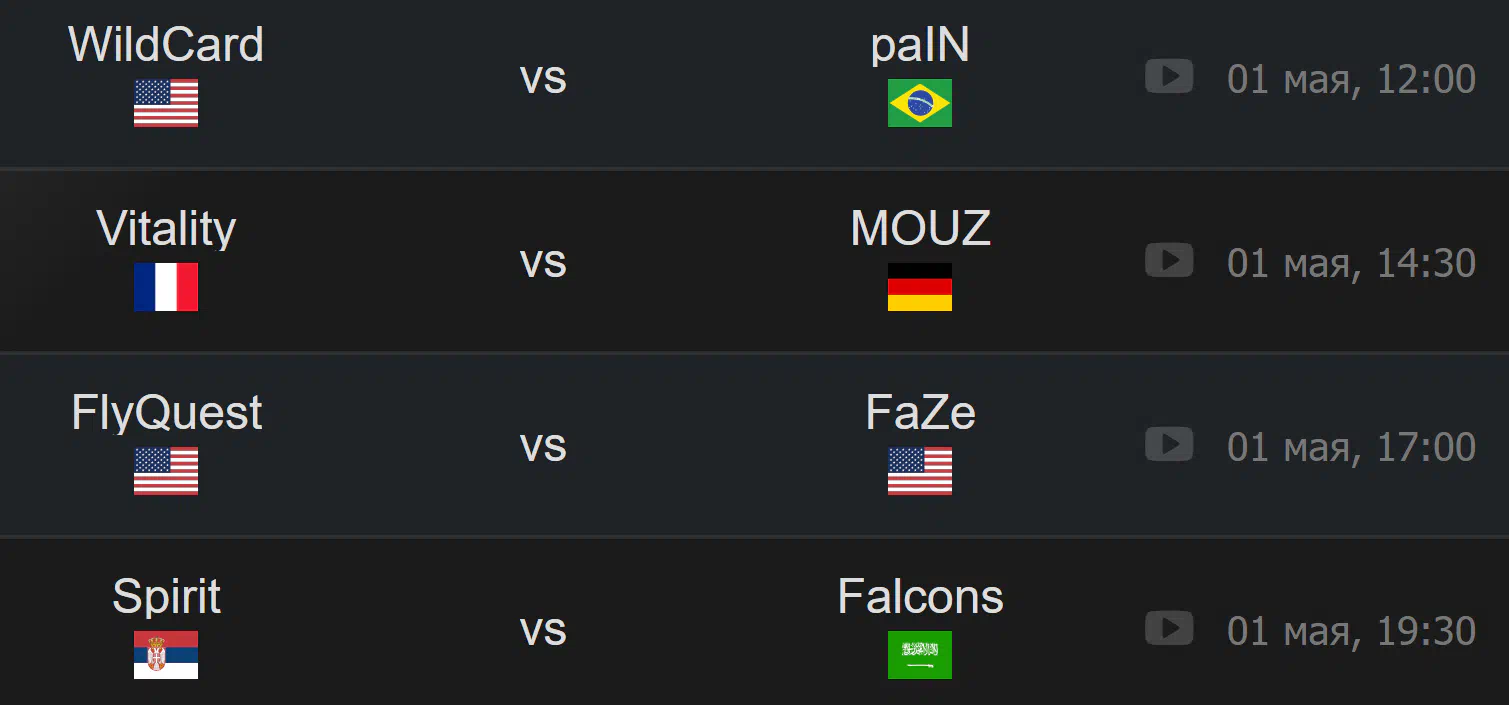This screenshot has width=1509, height=705.
Task: Click the Spirit team name
Action: pyautogui.click(x=166, y=597)
